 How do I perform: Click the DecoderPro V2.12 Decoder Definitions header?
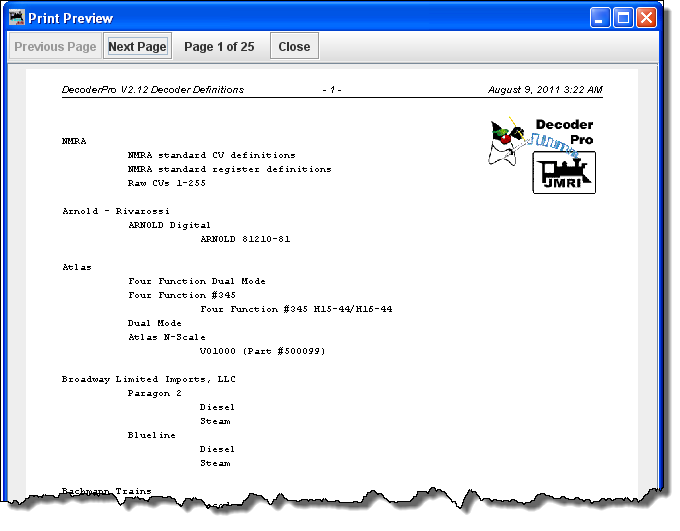click(153, 90)
